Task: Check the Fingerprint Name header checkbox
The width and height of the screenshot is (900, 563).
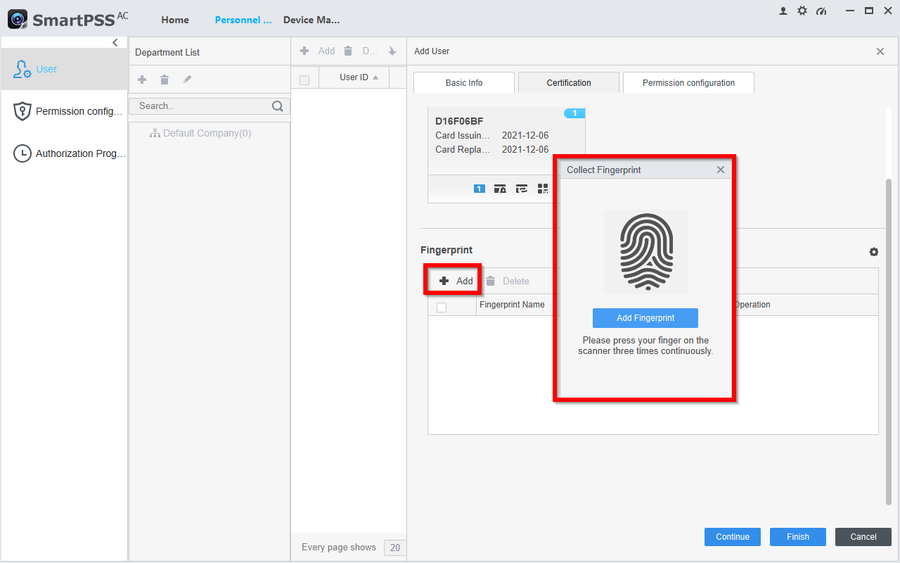Action: (442, 307)
